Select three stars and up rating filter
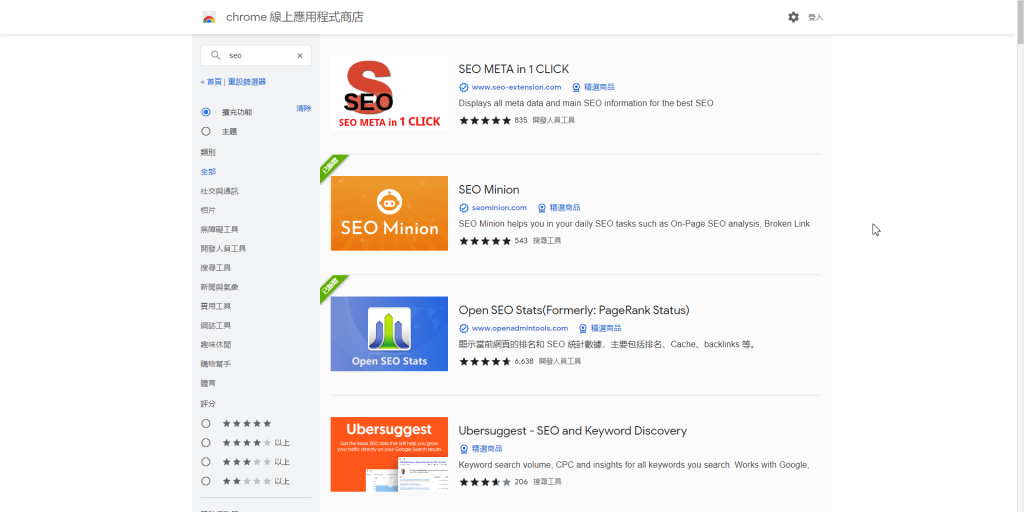 click(206, 462)
